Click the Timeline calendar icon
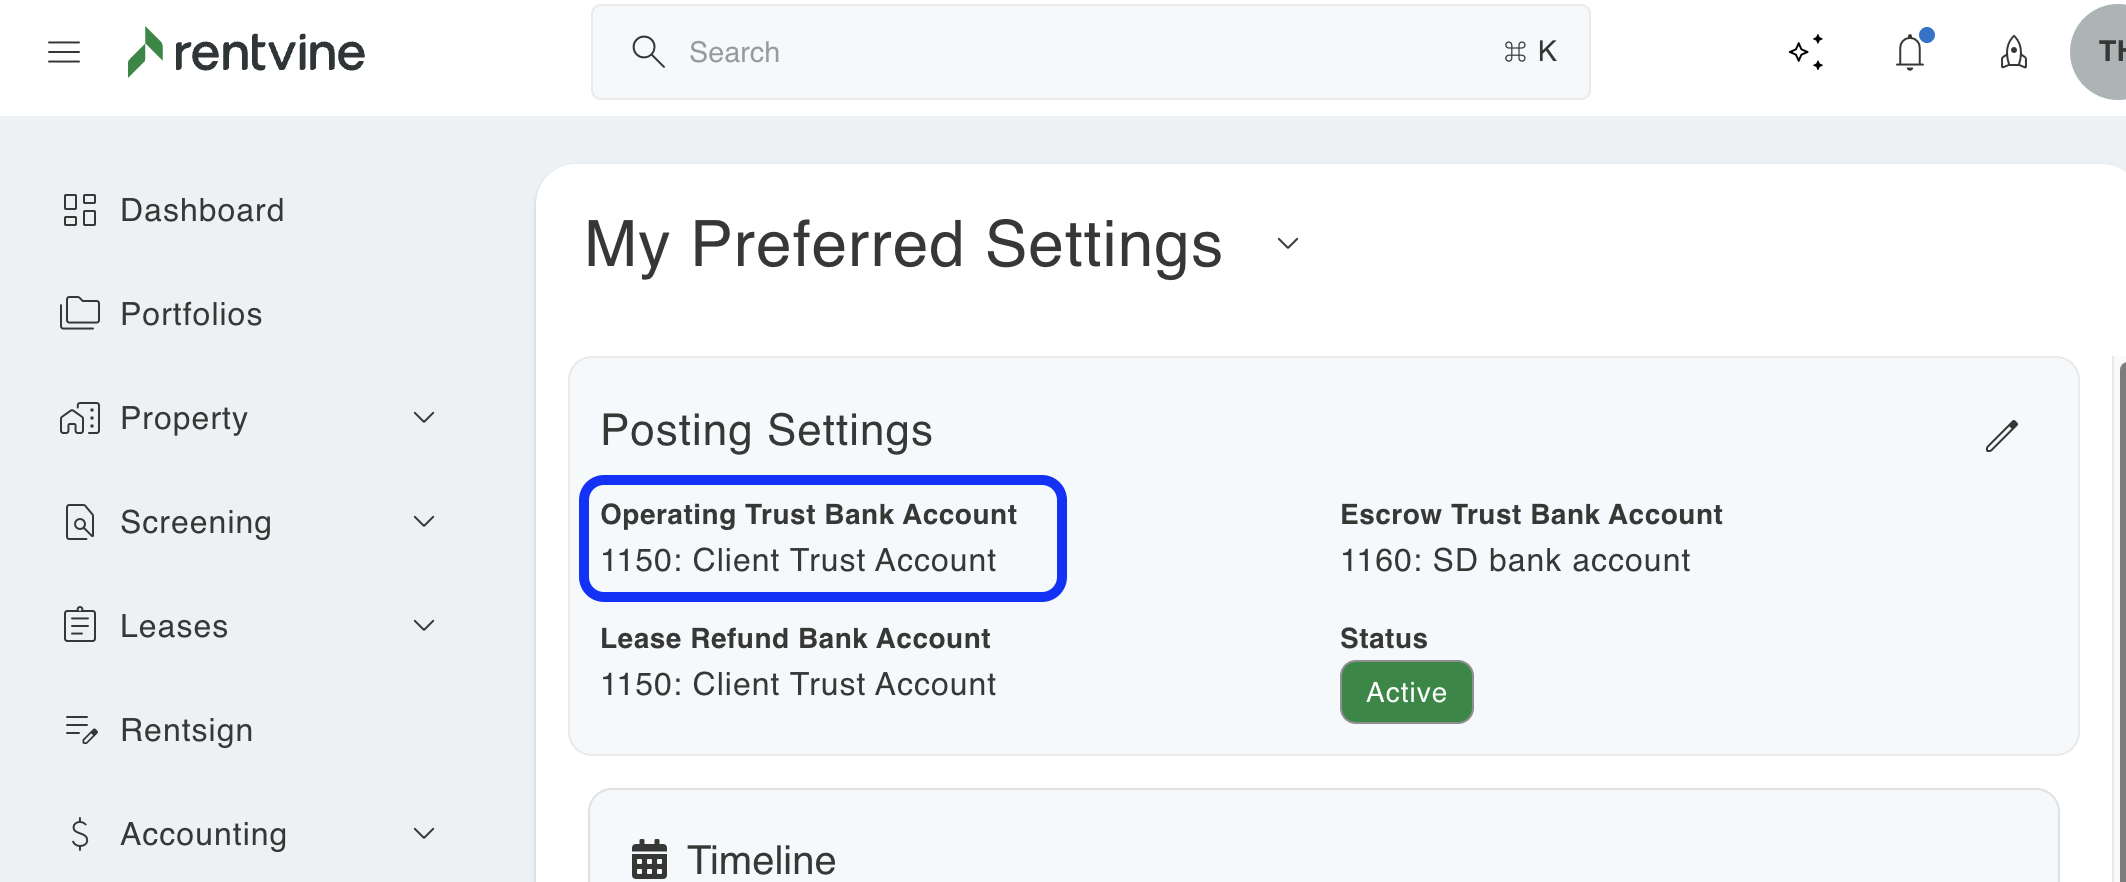Screen dimensions: 2126x882 pos(649,859)
